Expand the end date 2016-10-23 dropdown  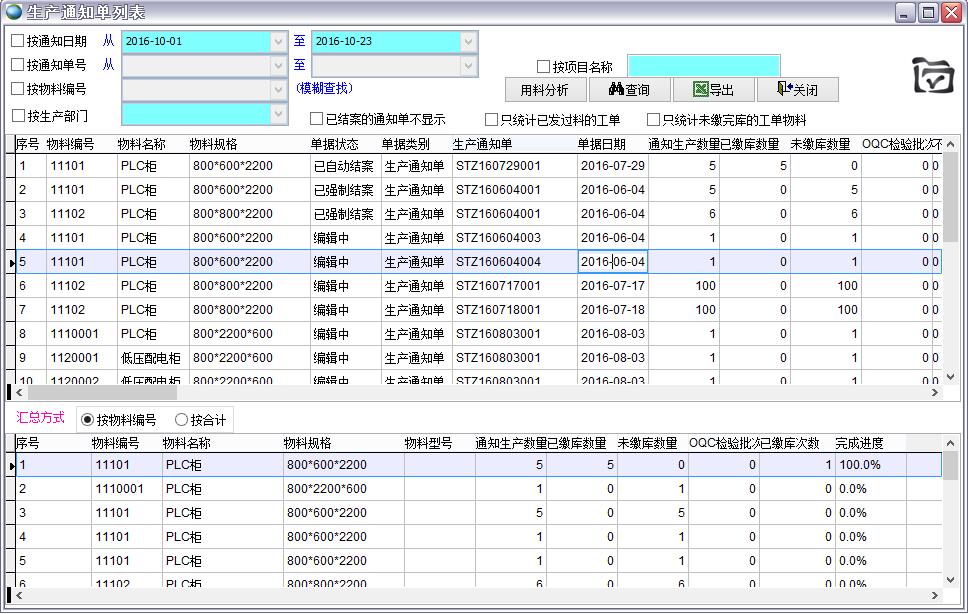[x=468, y=42]
